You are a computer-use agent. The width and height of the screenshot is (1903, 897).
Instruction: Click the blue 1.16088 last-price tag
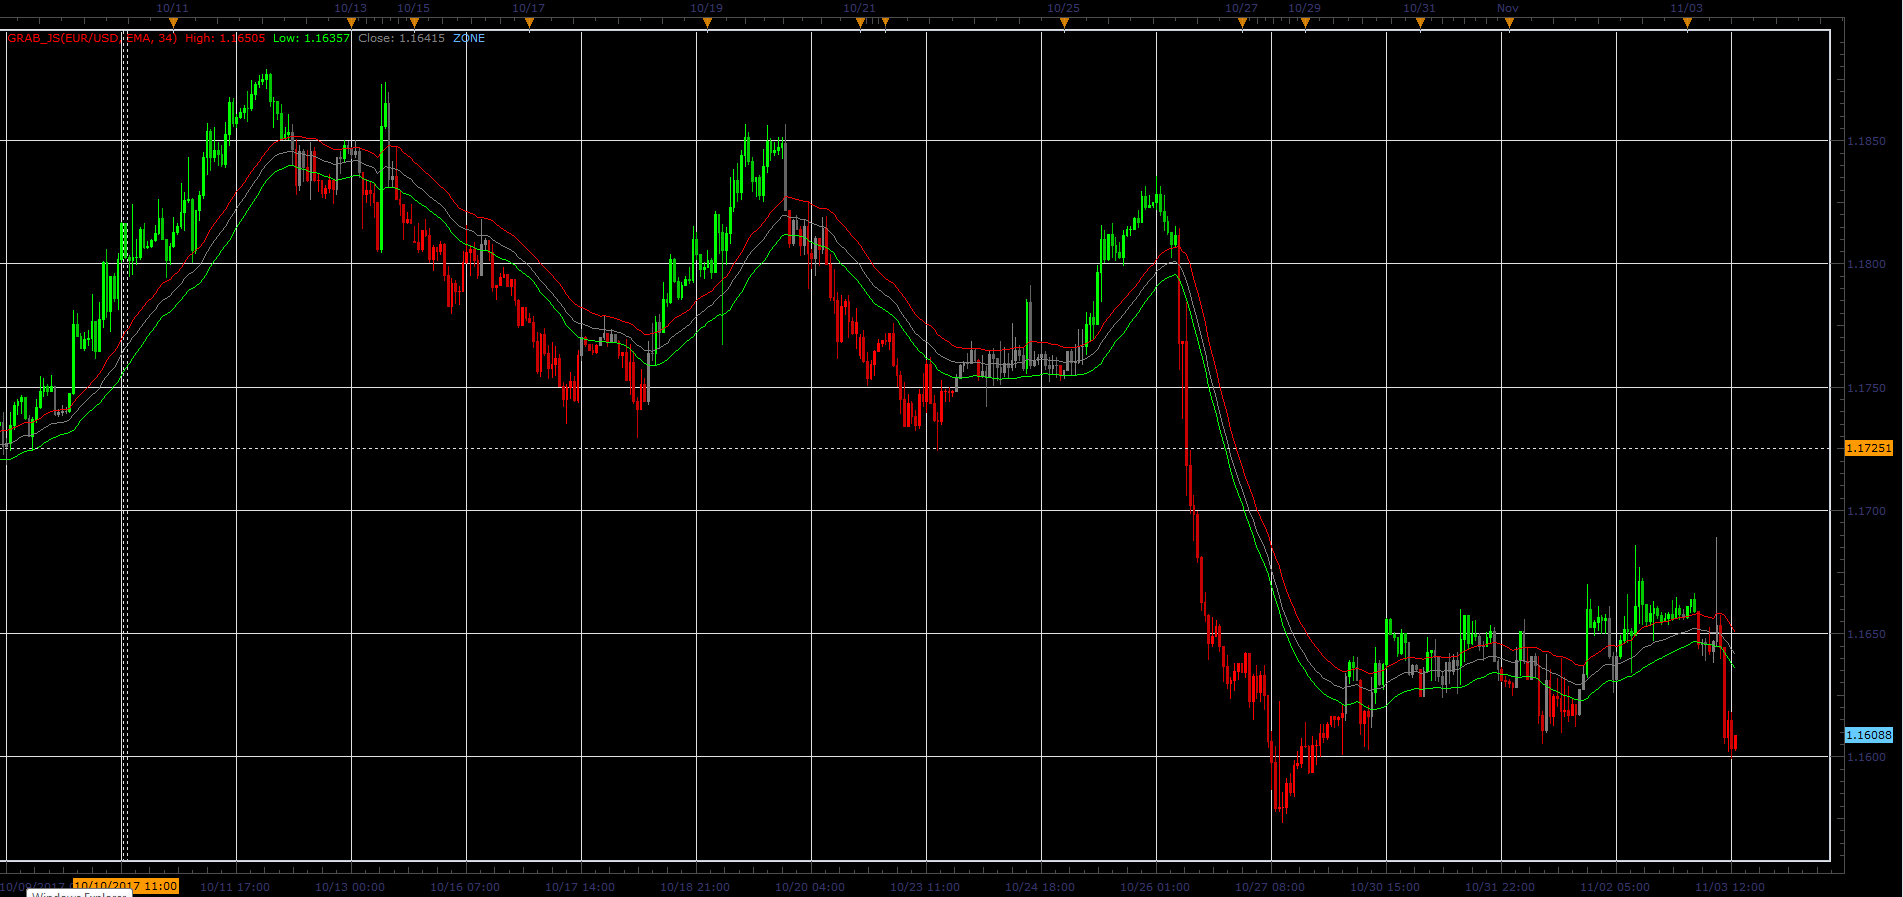1869,735
